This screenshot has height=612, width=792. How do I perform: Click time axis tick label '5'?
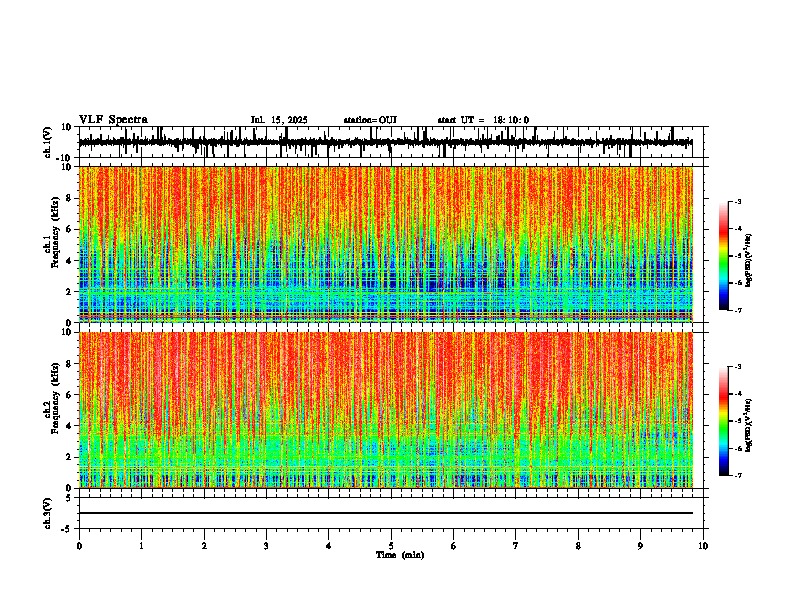pyautogui.click(x=391, y=546)
